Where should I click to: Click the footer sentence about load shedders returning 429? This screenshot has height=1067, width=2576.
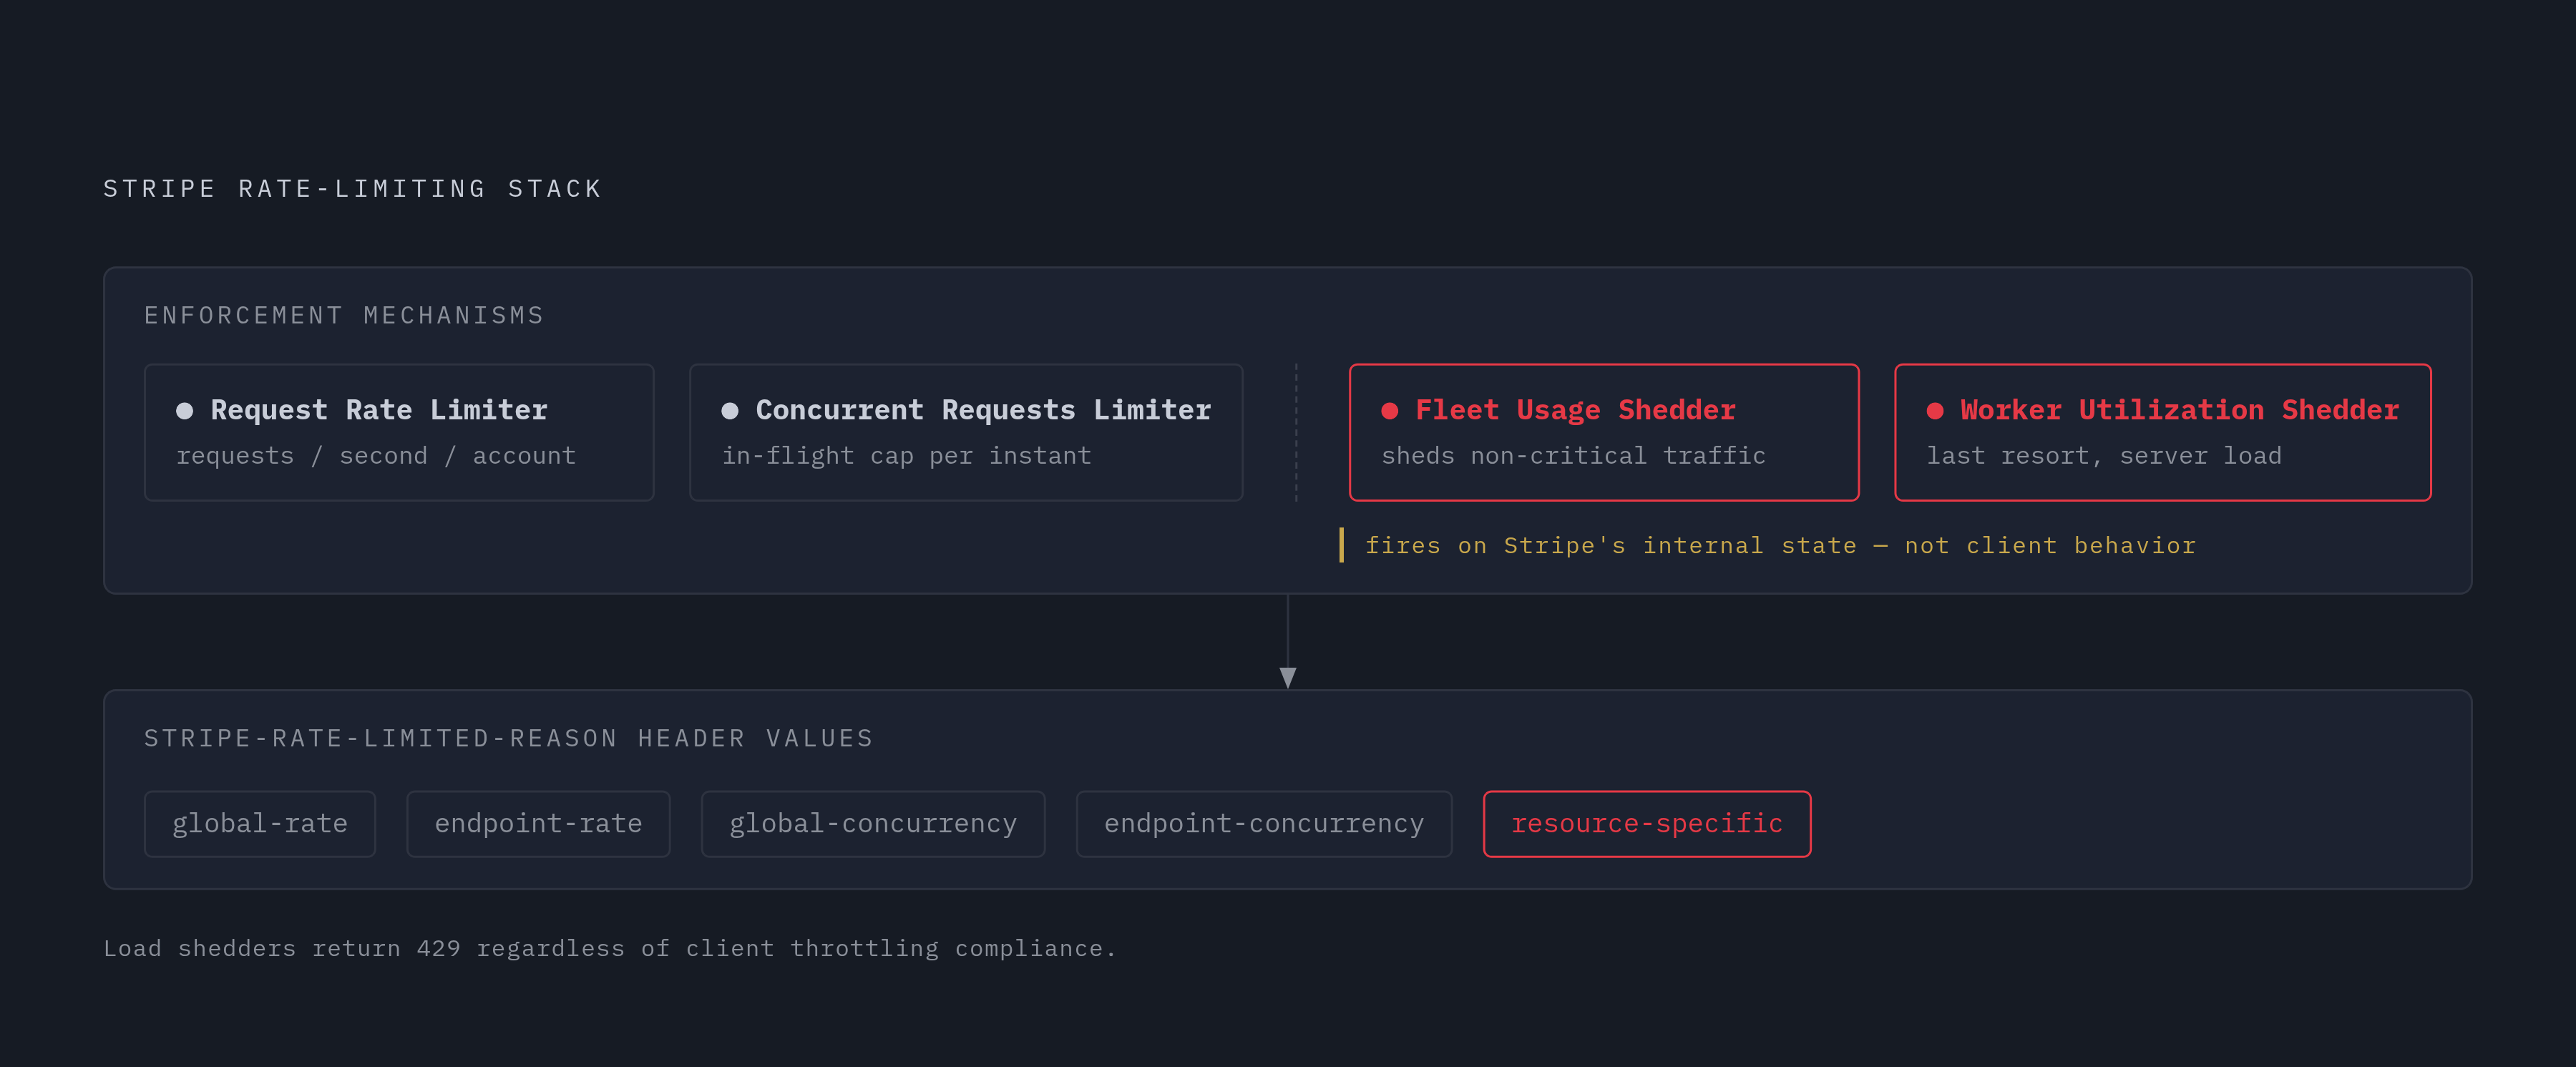[609, 948]
